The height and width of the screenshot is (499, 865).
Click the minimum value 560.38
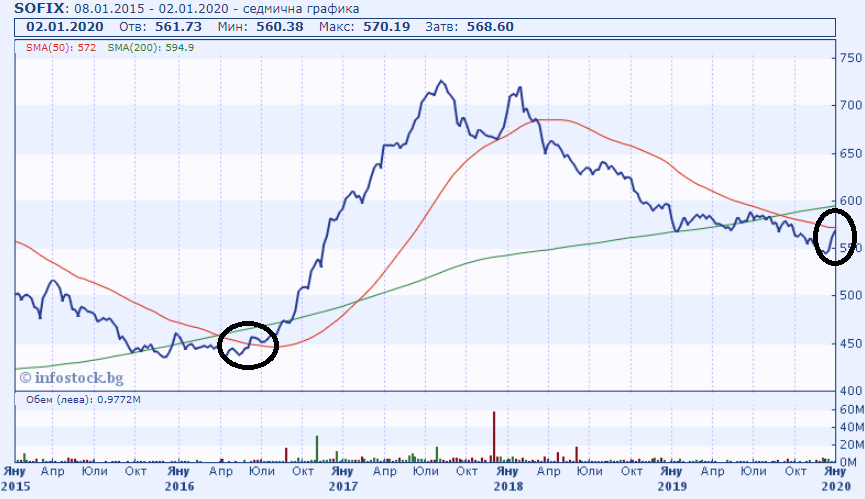click(x=280, y=26)
